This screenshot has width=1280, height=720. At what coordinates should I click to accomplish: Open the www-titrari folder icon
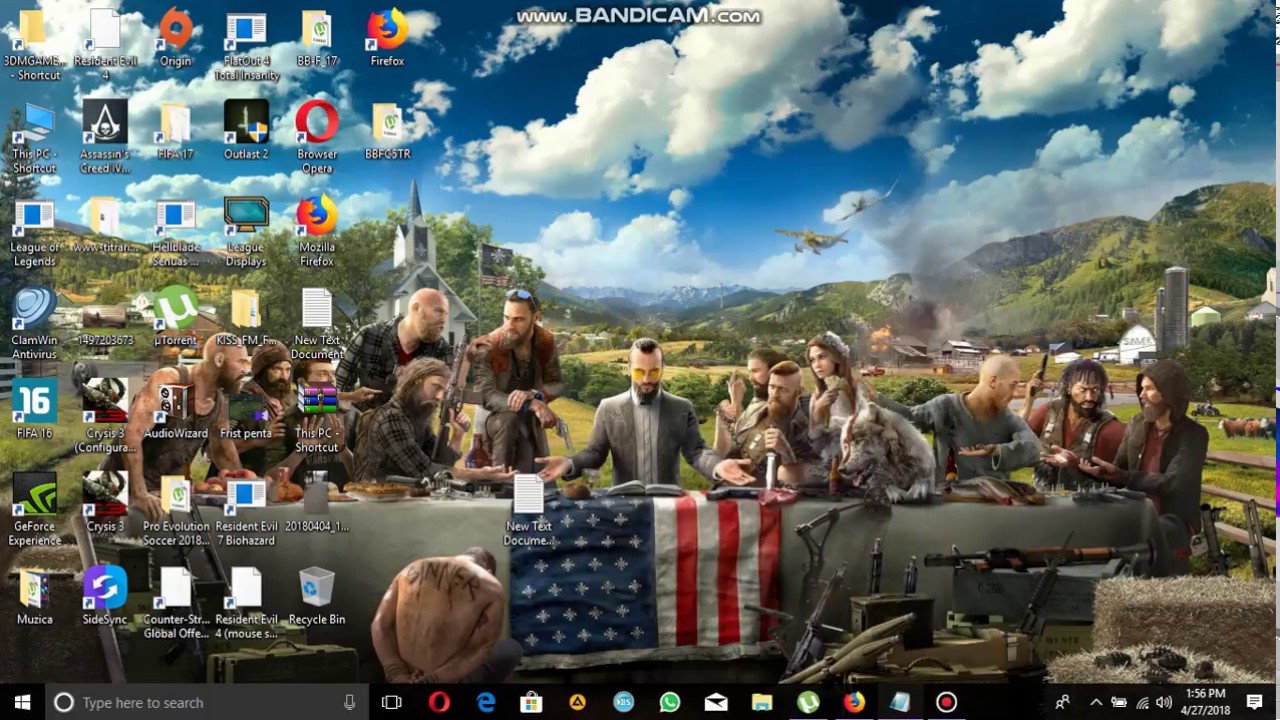pyautogui.click(x=104, y=224)
